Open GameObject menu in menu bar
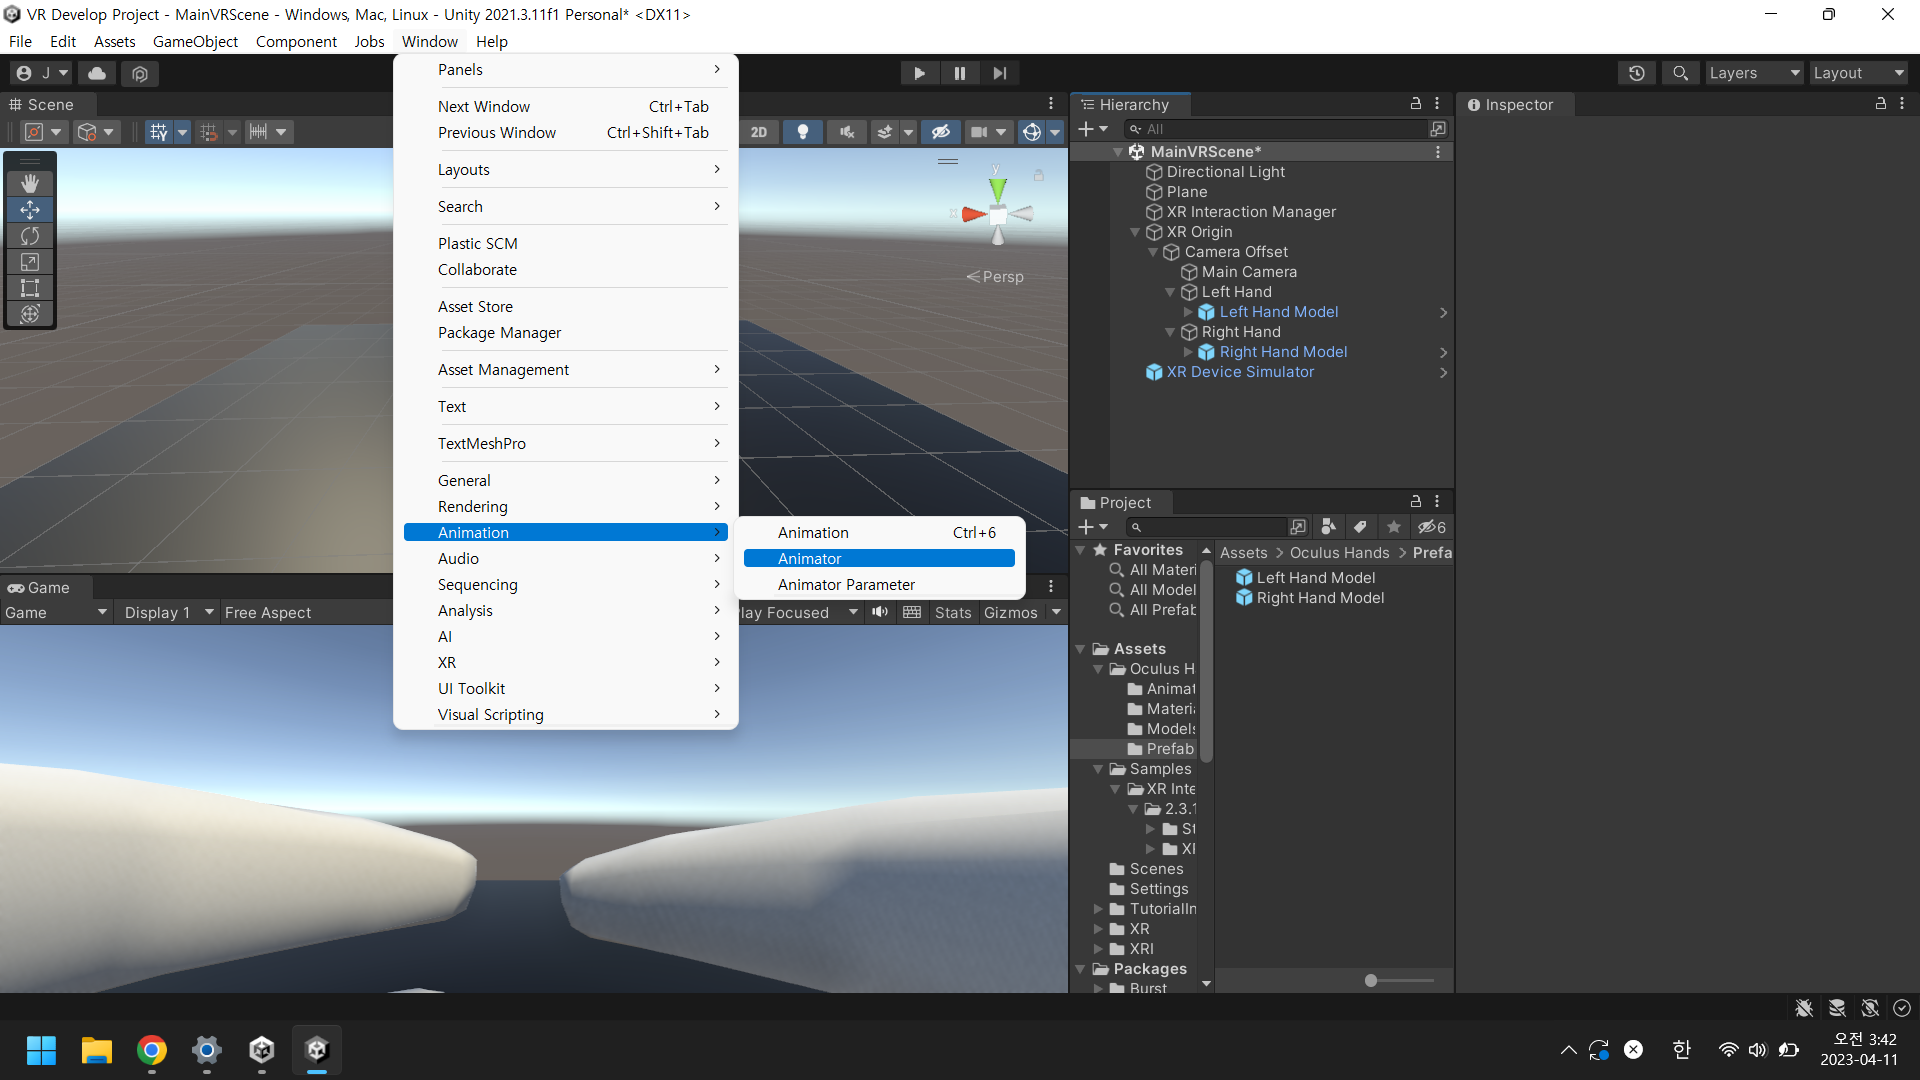 (195, 41)
